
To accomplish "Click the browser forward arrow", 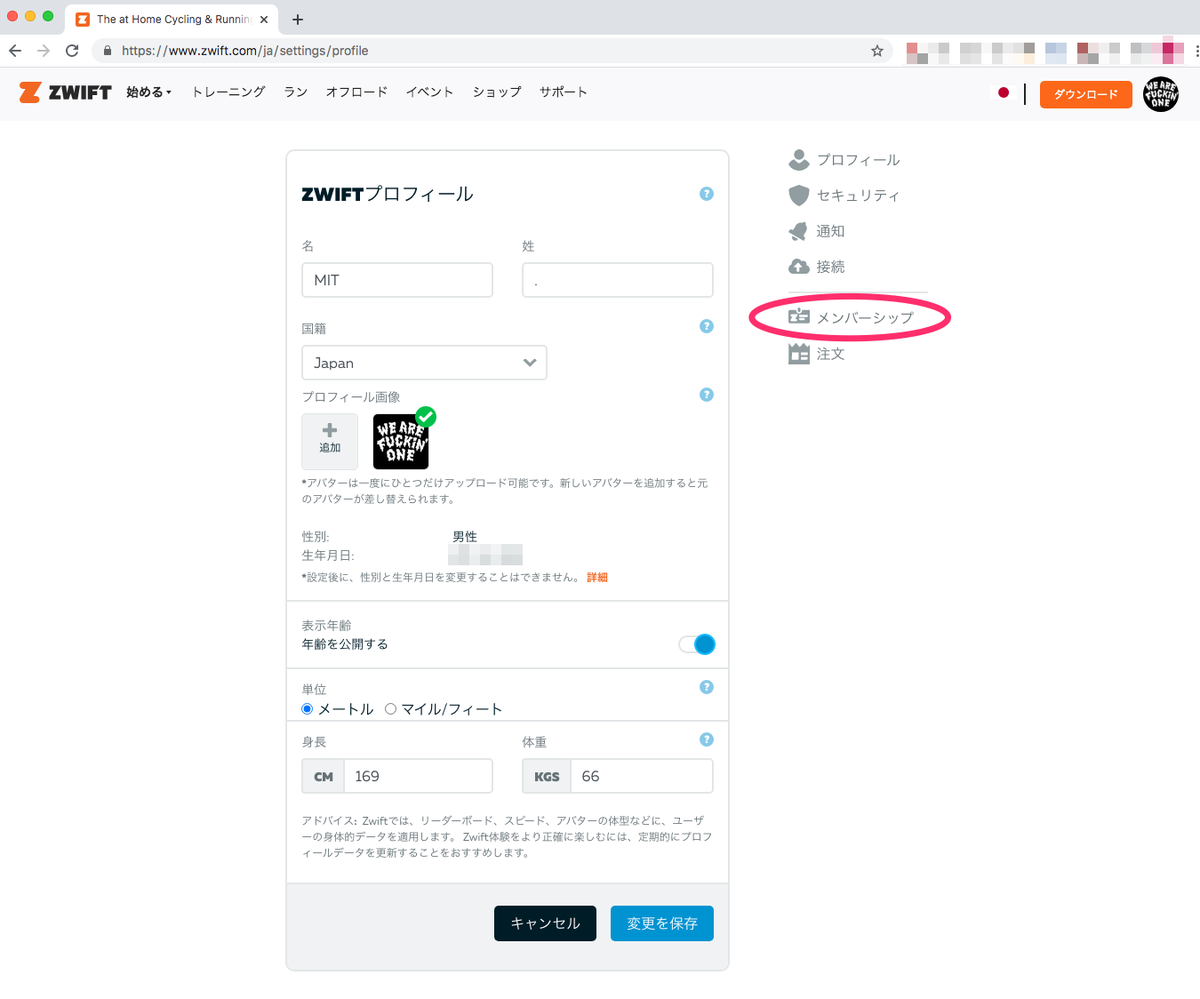I will click(43, 50).
